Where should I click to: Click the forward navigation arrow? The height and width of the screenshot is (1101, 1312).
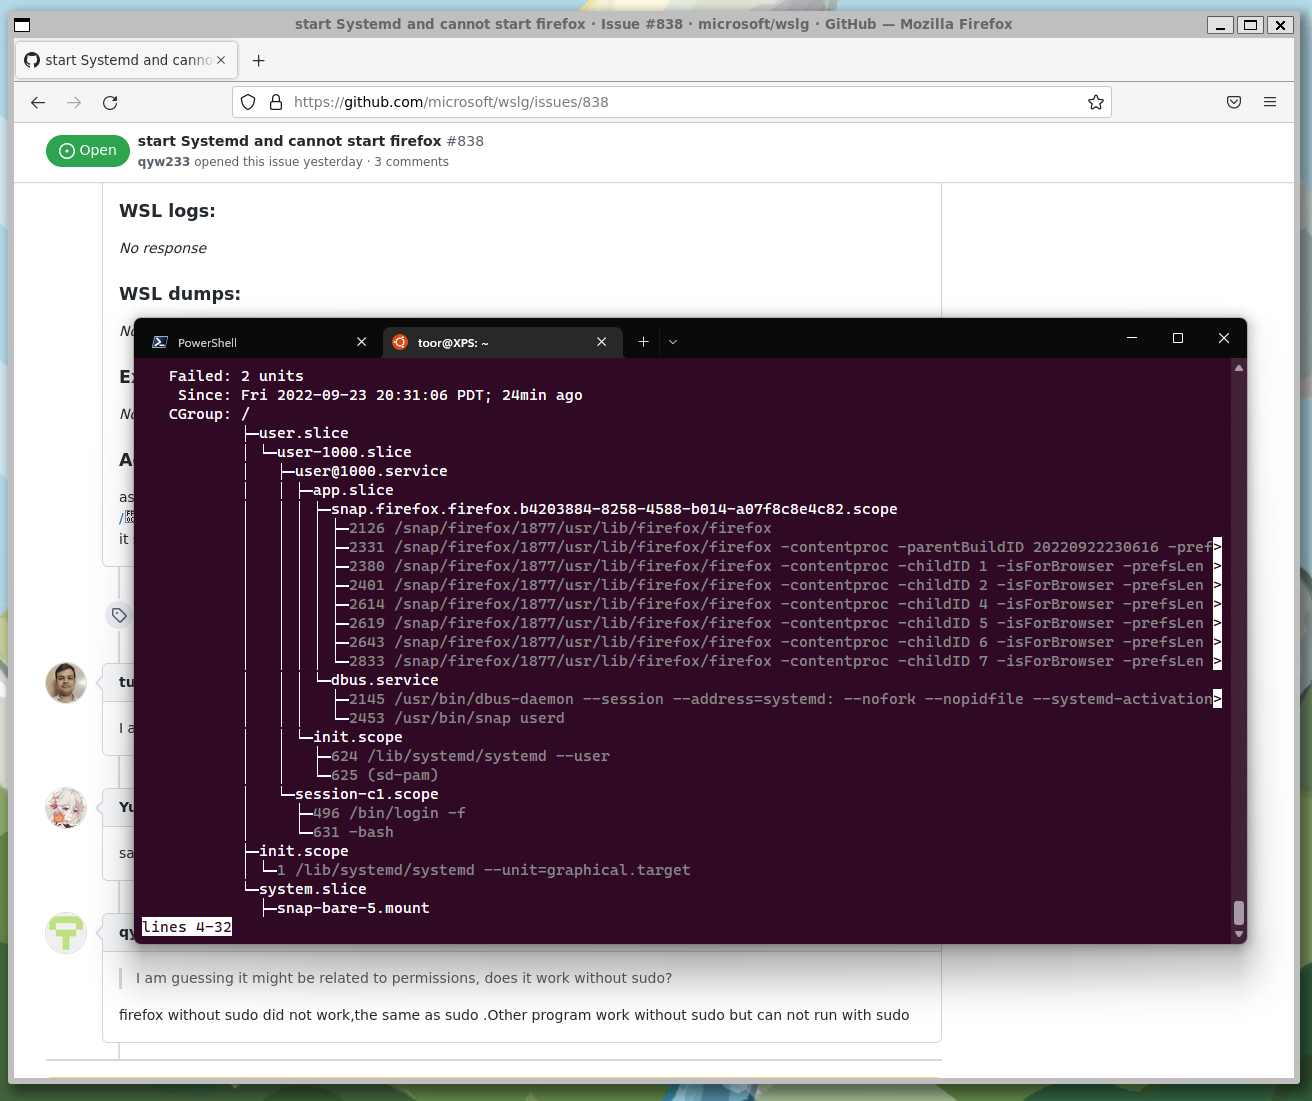(74, 102)
